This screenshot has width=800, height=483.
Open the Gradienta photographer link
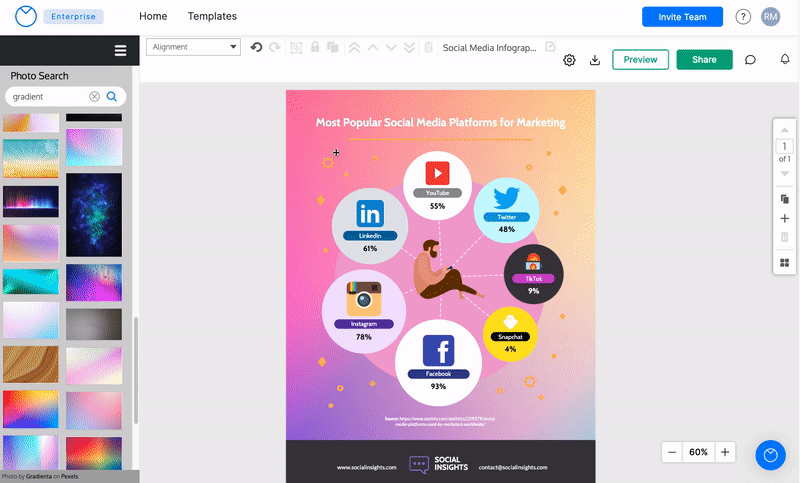click(x=39, y=476)
